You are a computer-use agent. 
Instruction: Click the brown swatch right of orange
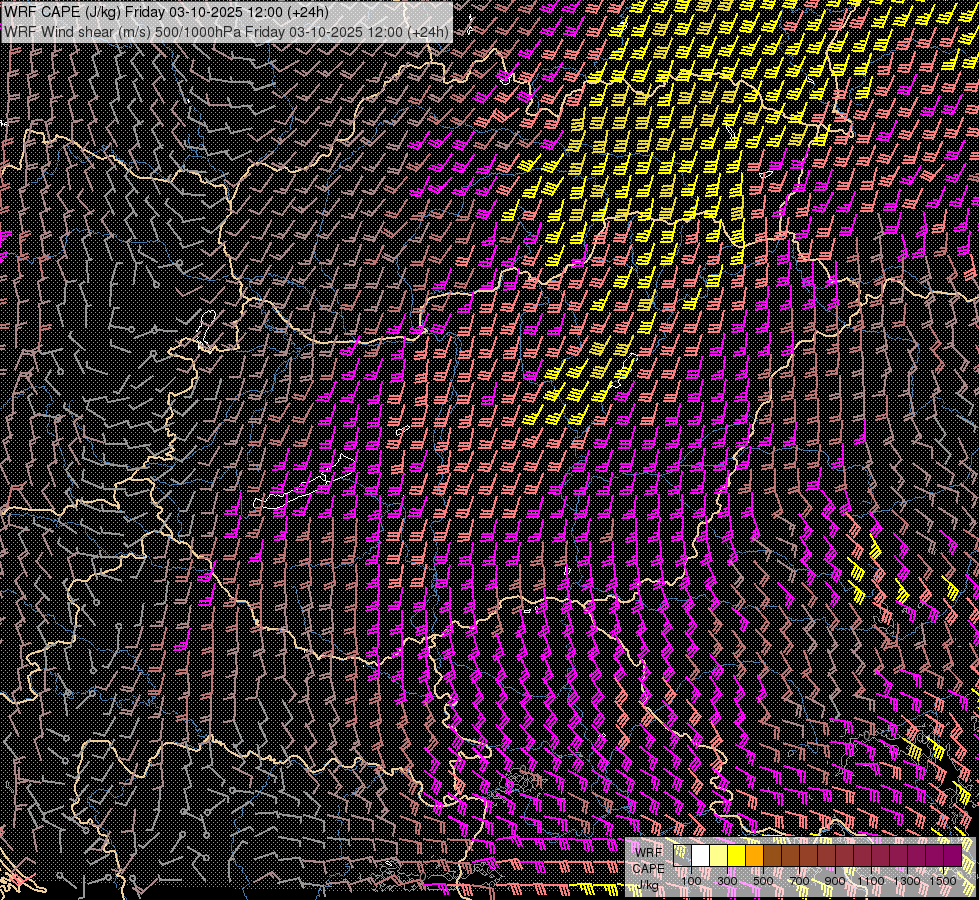(x=773, y=856)
